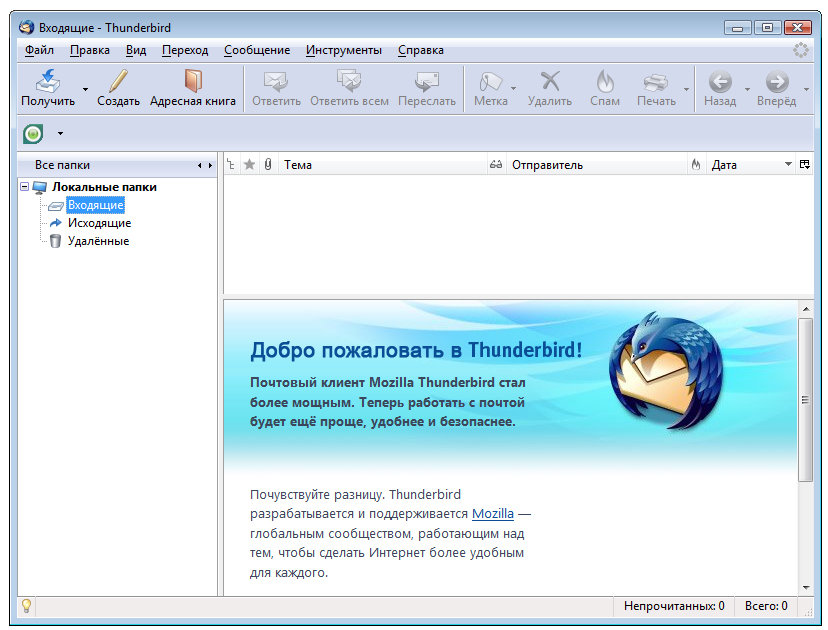This screenshot has height=630, width=828.
Task: Select the Входящие folder
Action: (96, 205)
